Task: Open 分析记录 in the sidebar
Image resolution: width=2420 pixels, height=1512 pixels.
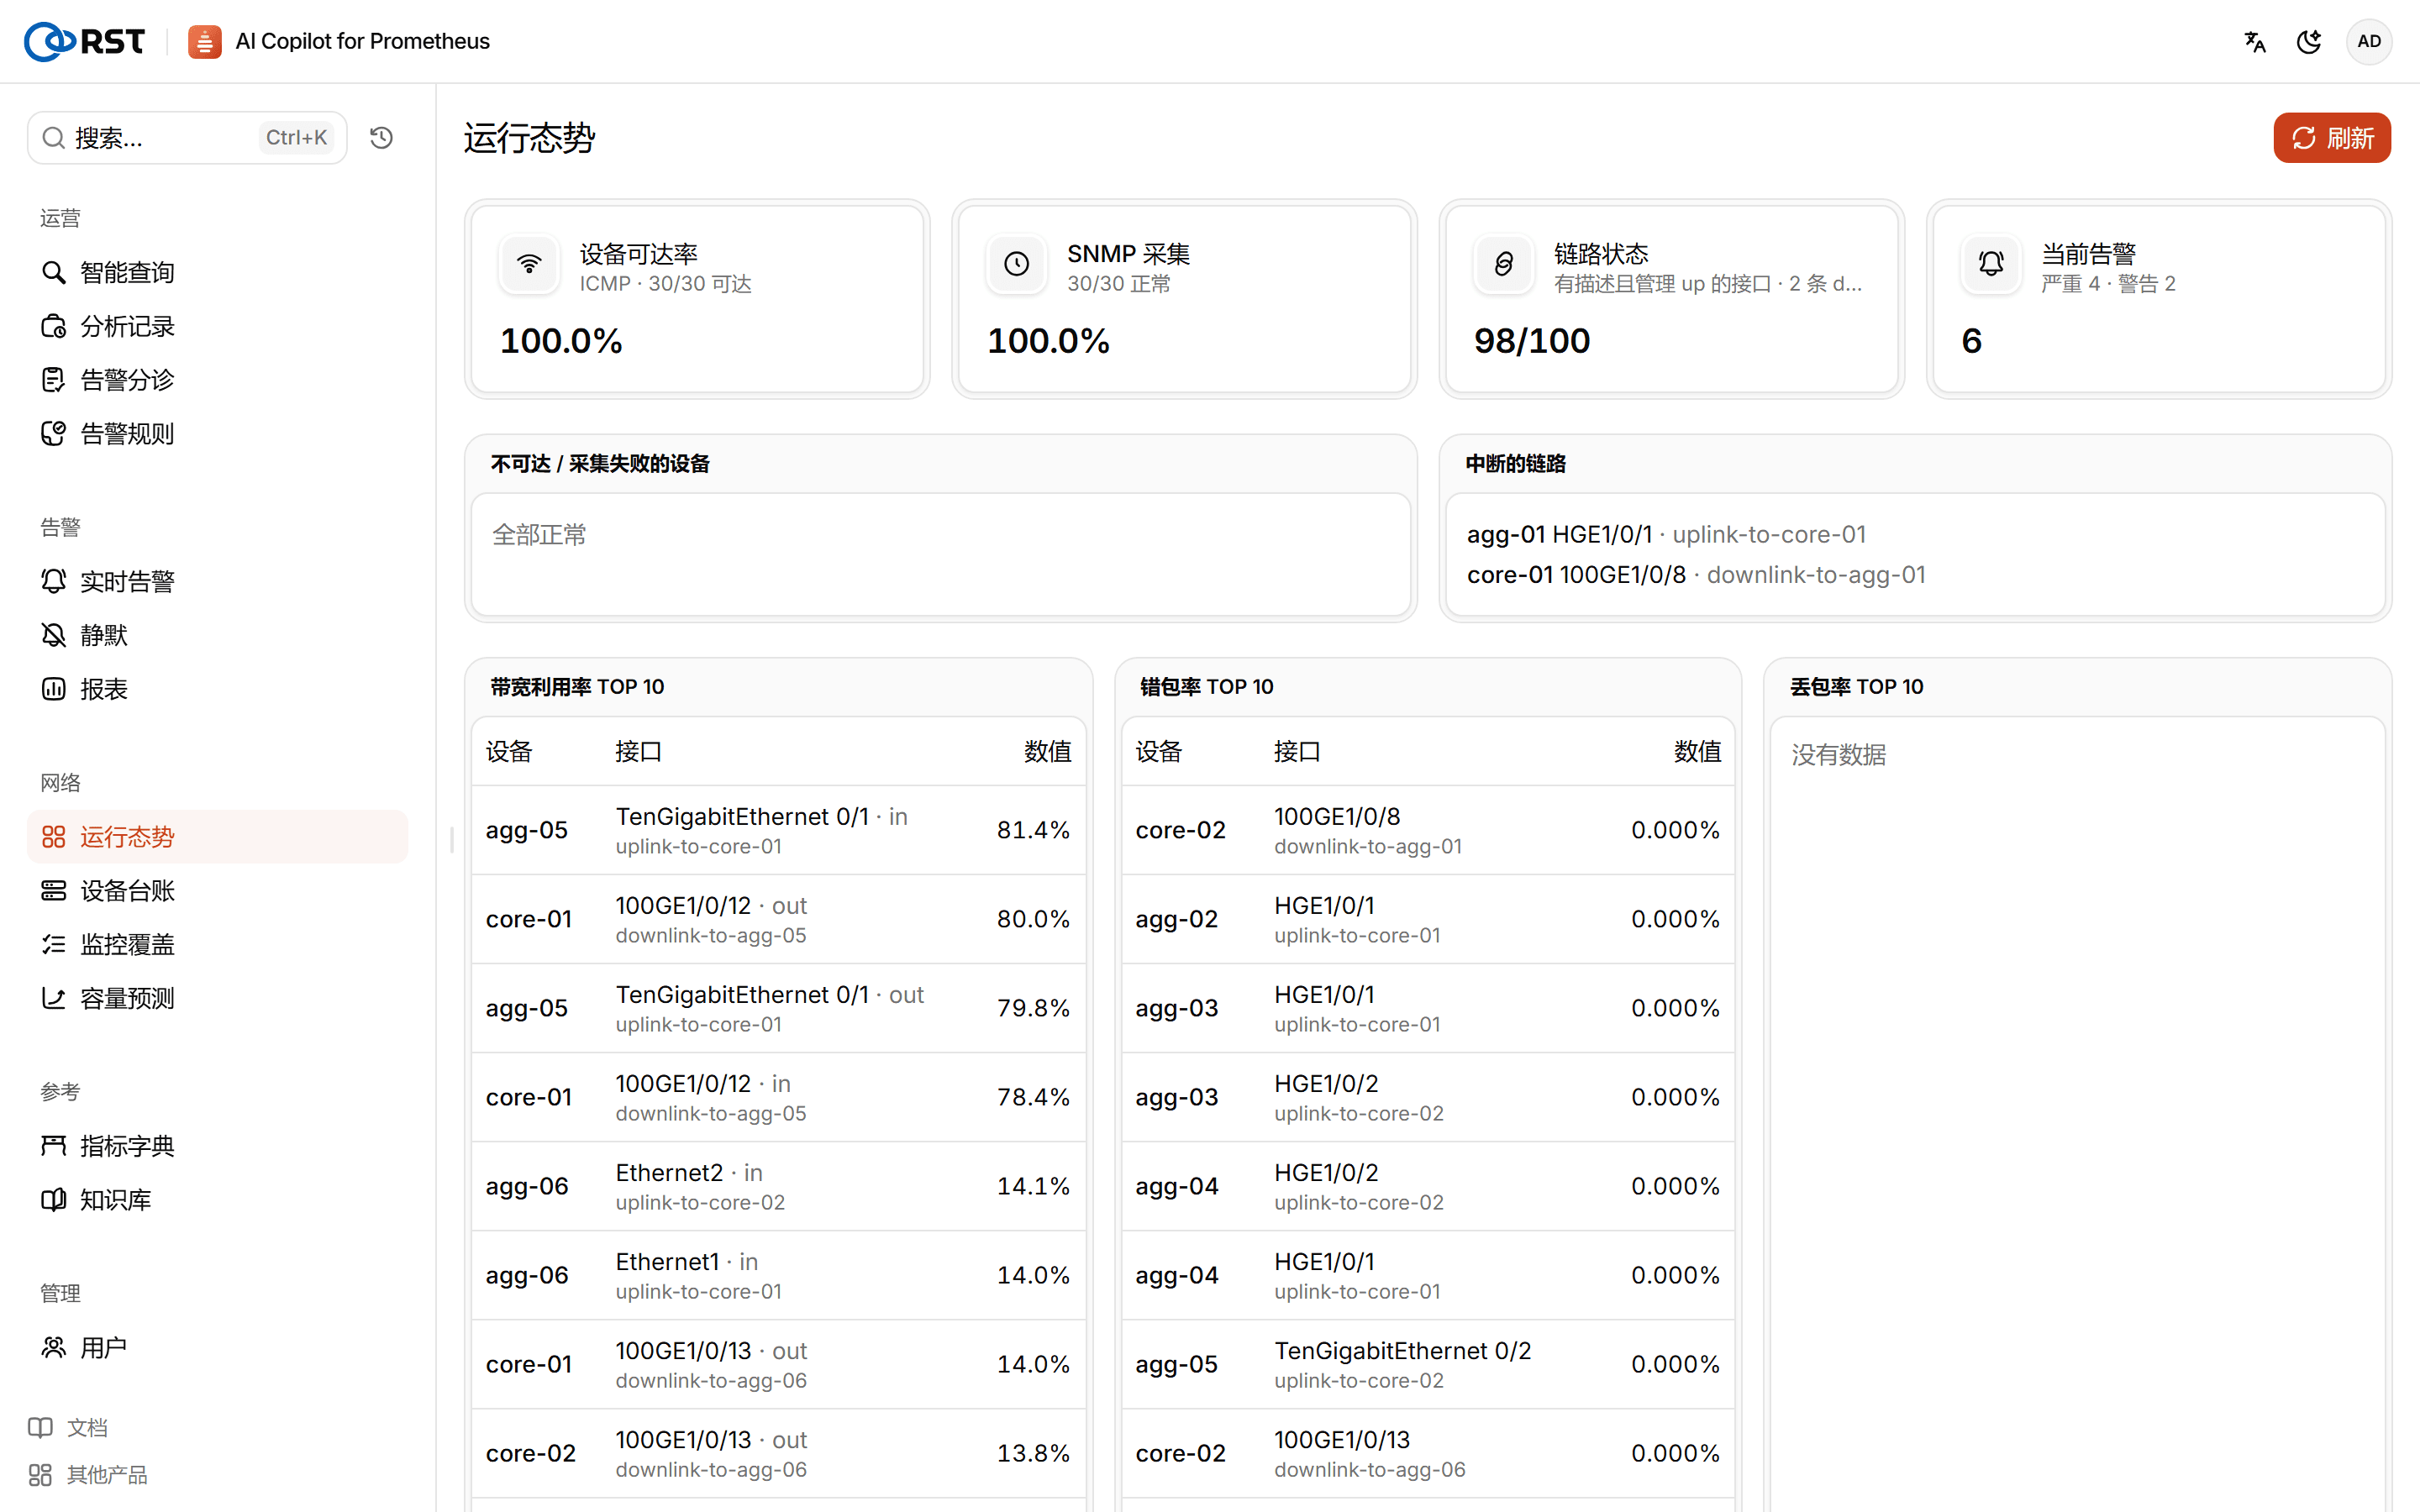Action: click(217, 326)
